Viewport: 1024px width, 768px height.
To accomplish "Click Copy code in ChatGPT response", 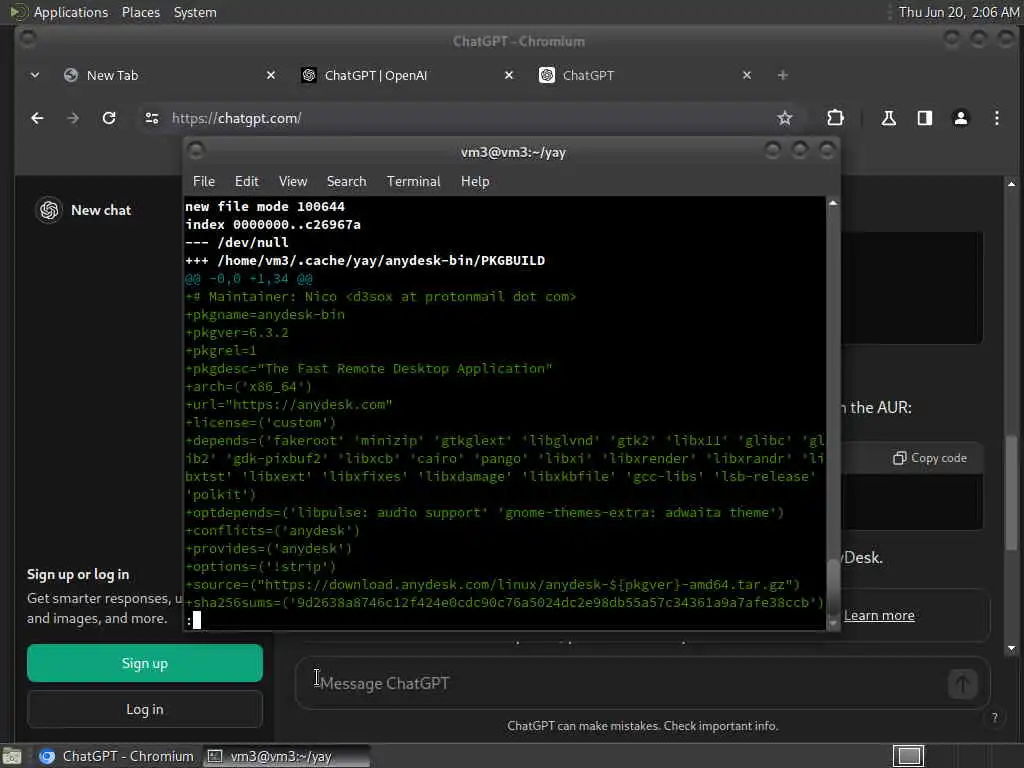I will [930, 458].
